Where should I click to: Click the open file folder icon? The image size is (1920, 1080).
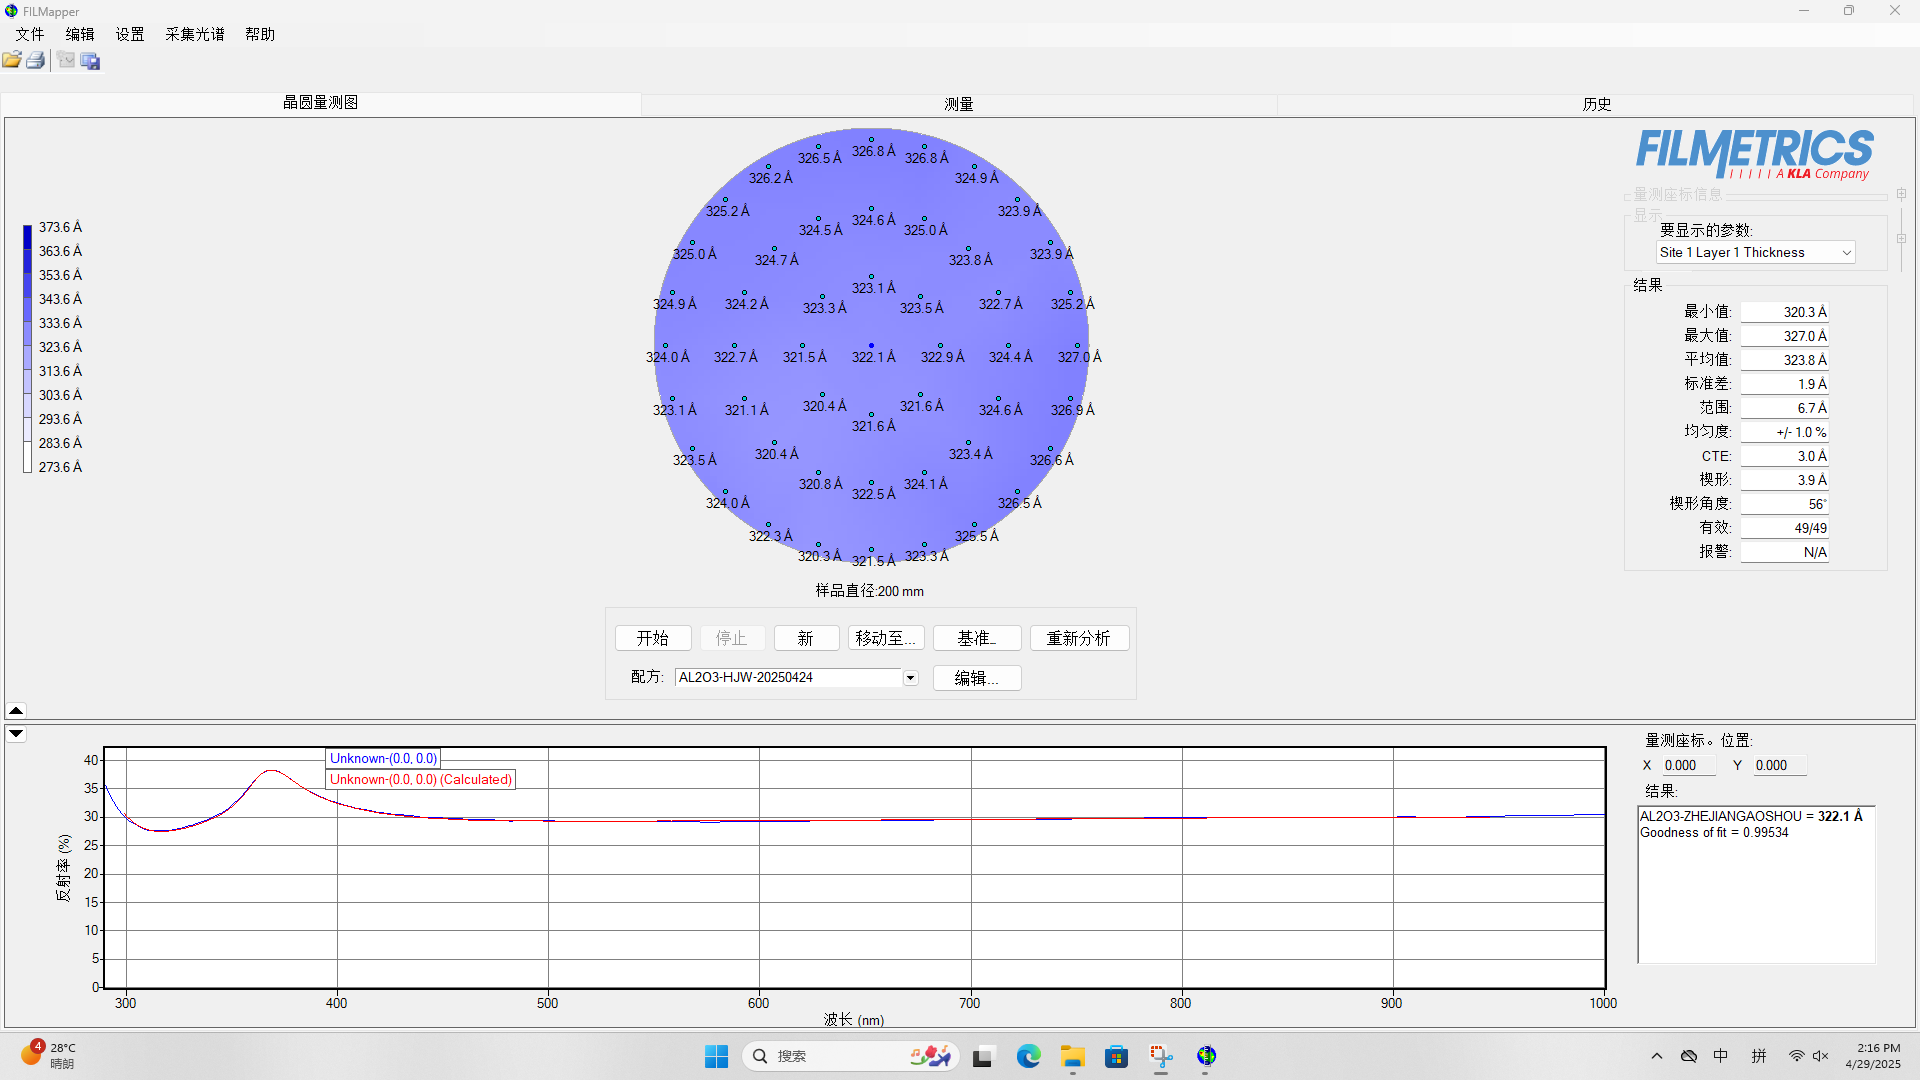pyautogui.click(x=12, y=61)
